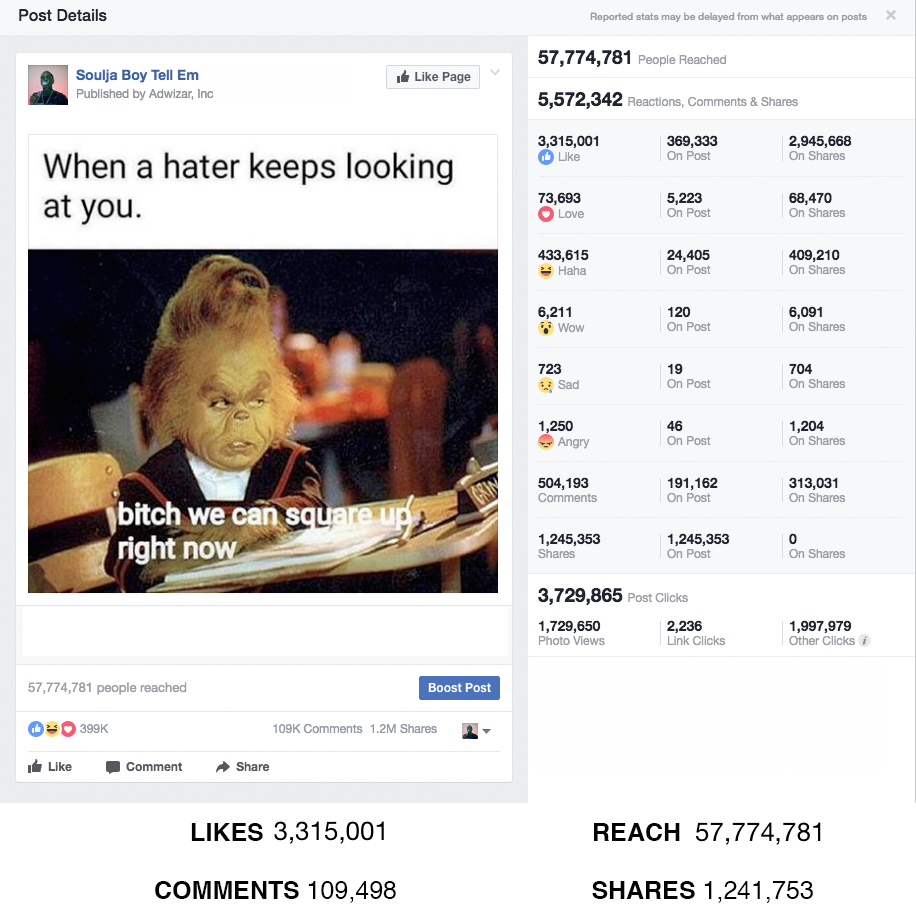Open the 1.2M Shares link
The height and width of the screenshot is (916, 916).
403,728
